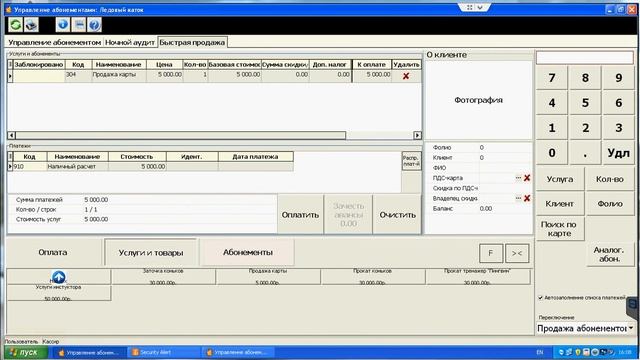This screenshot has height=360, width=640.
Task: Select the Наличный расчет payment row
Action: (151, 167)
